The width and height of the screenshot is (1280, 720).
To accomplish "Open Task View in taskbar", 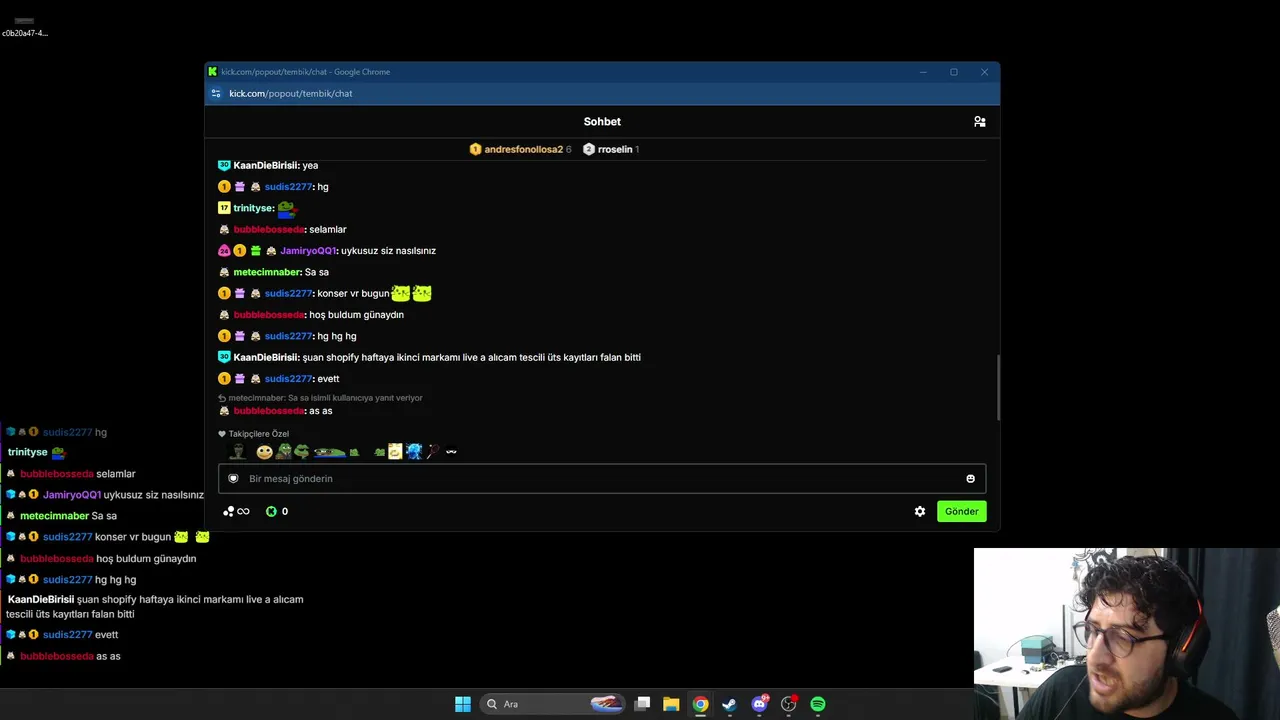I will (x=643, y=704).
